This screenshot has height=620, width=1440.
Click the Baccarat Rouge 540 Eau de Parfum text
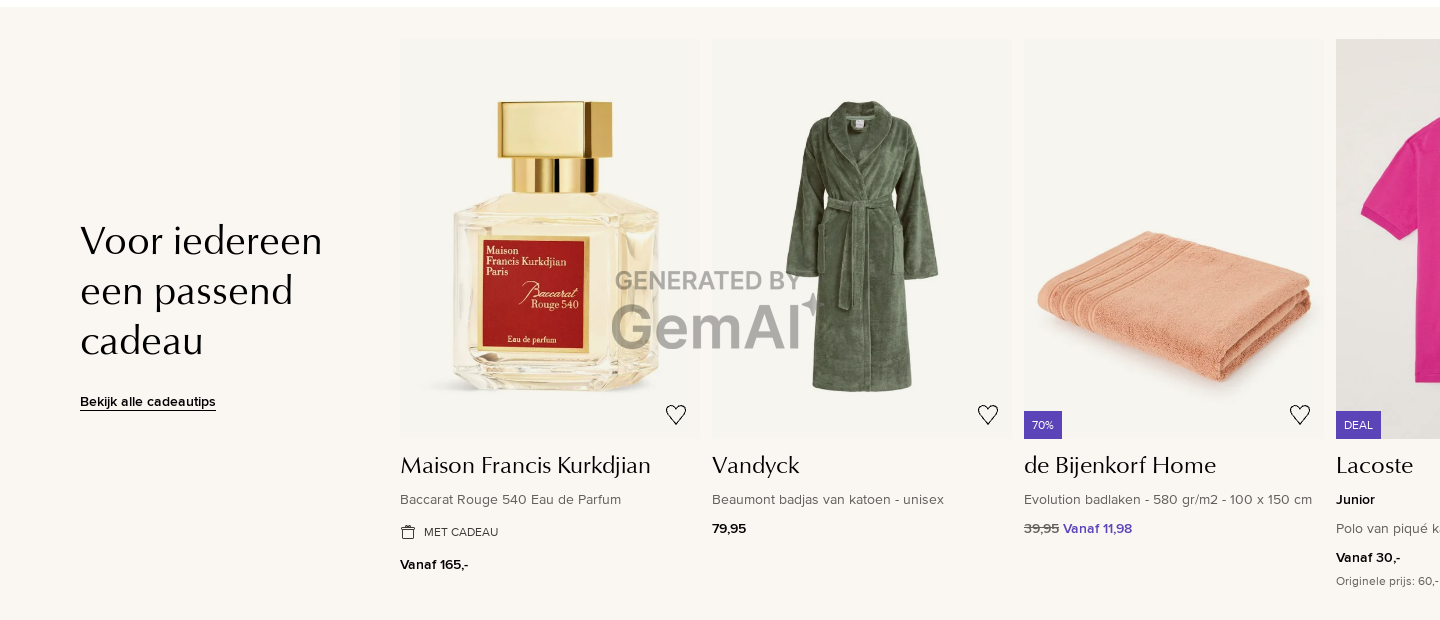(510, 499)
